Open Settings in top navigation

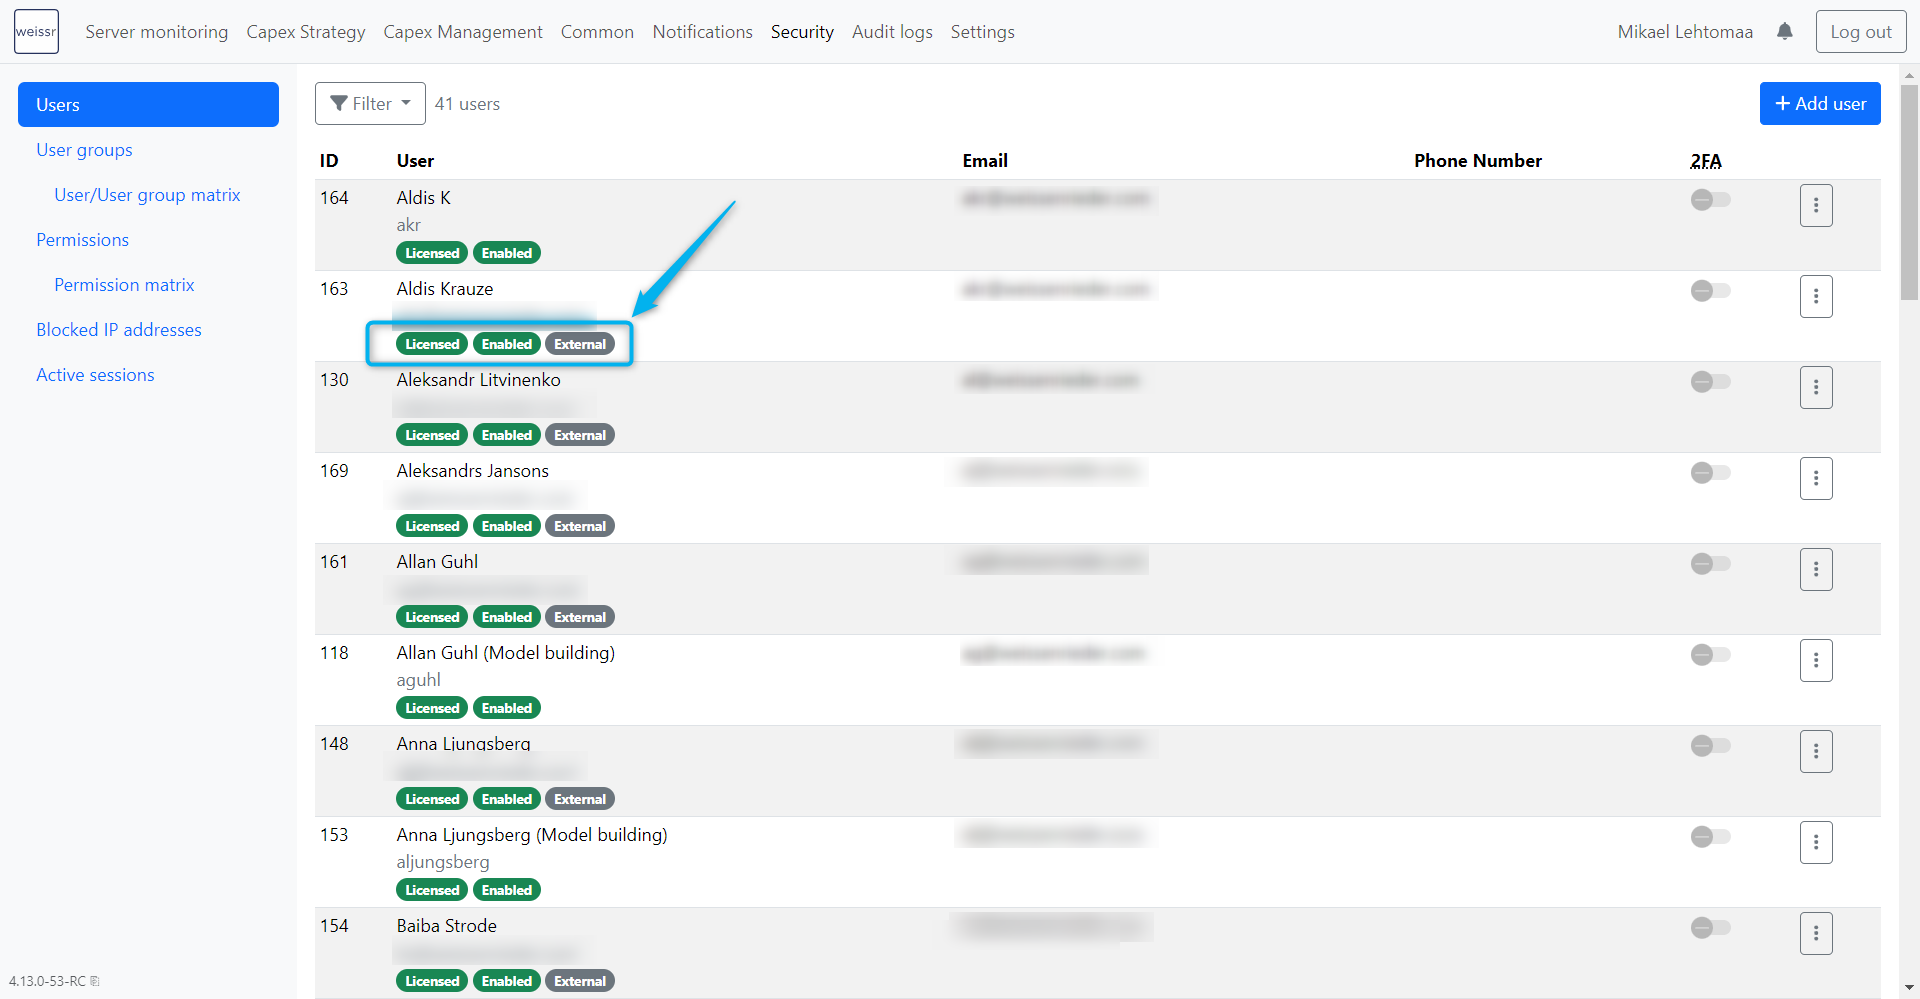click(983, 32)
